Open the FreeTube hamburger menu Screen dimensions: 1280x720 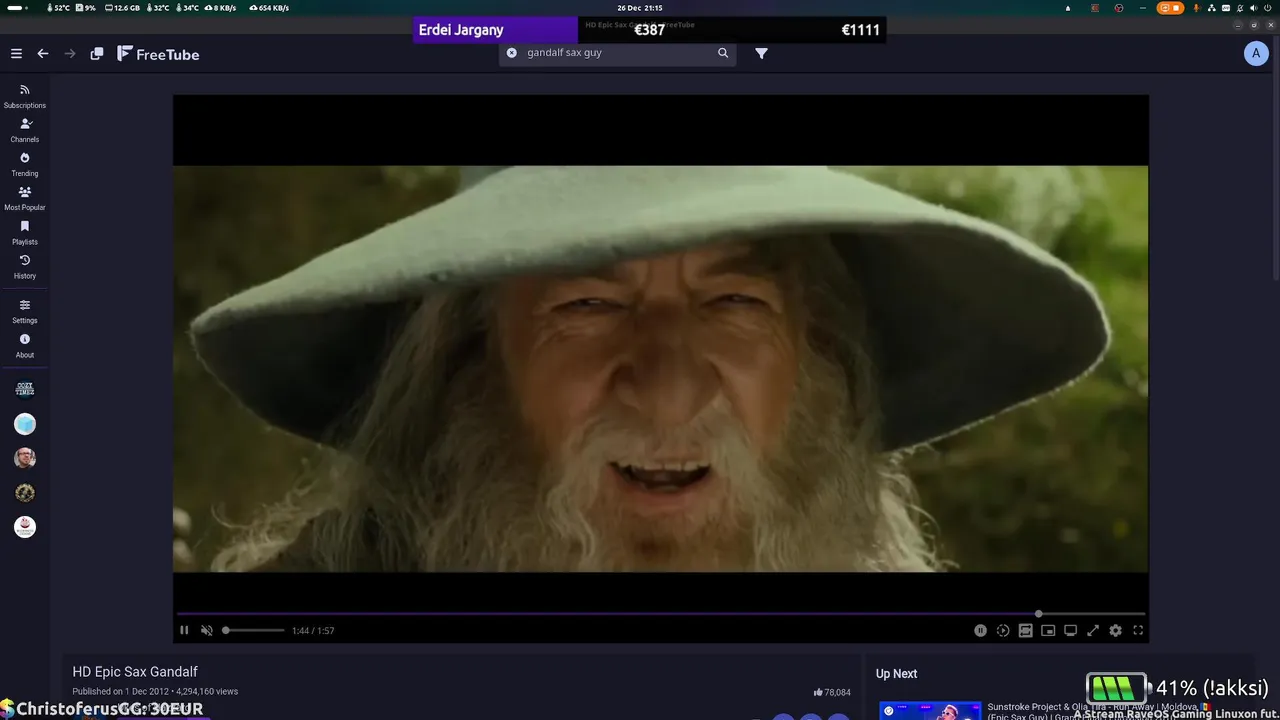[16, 54]
